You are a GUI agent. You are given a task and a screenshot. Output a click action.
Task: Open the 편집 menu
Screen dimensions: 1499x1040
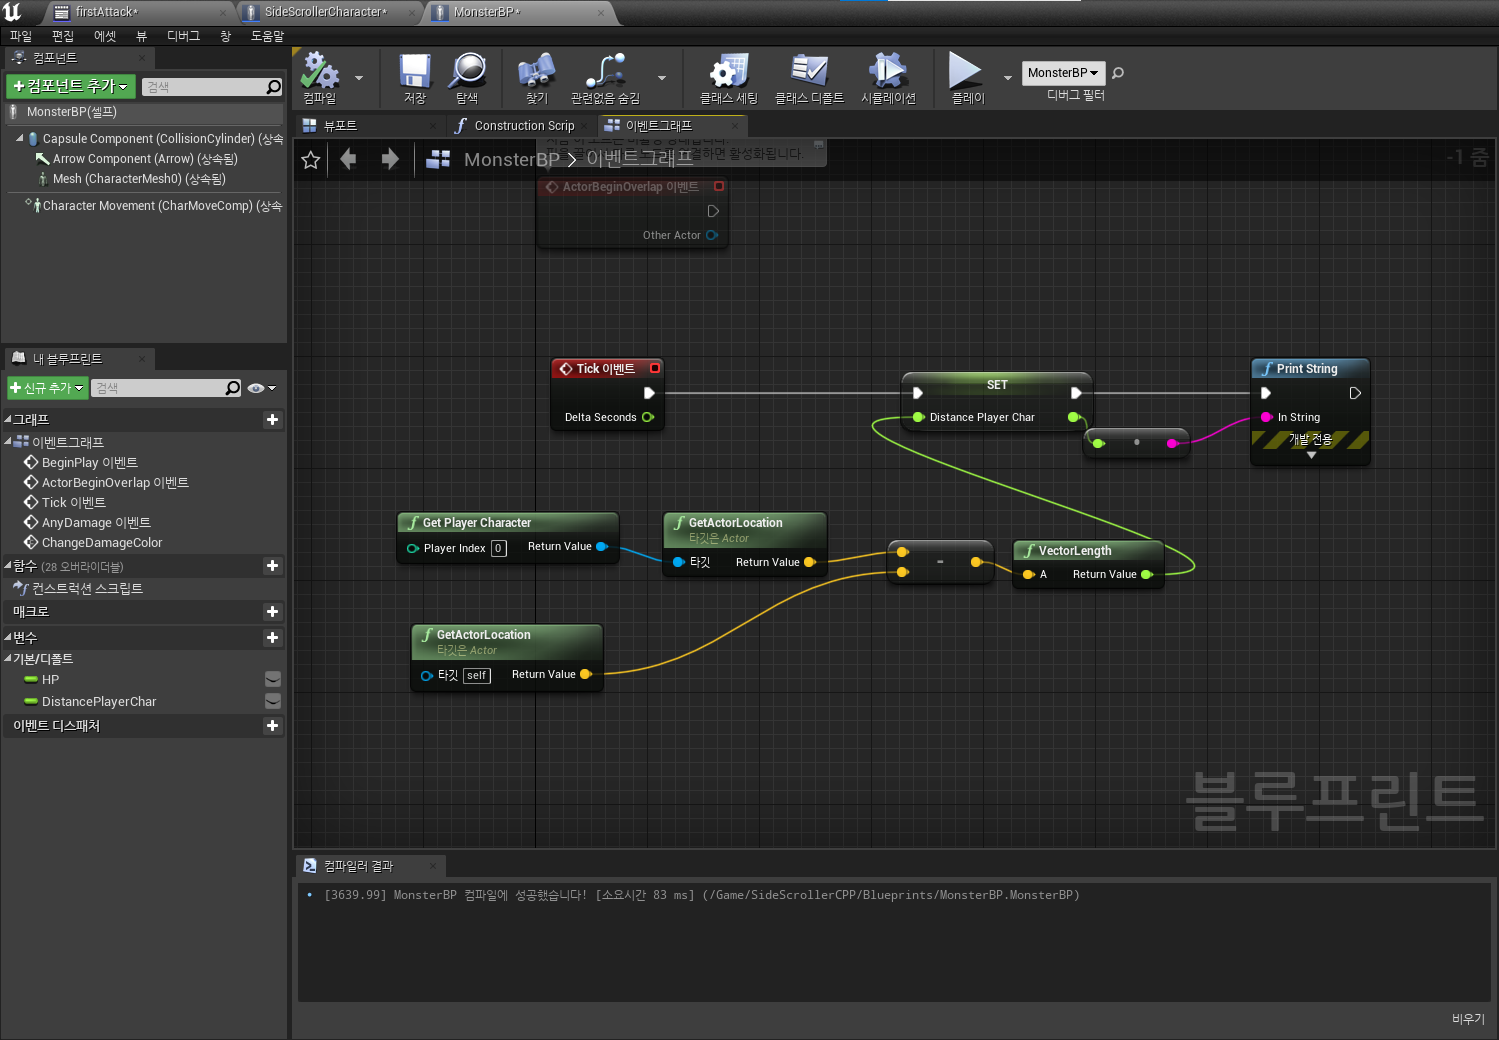(63, 36)
